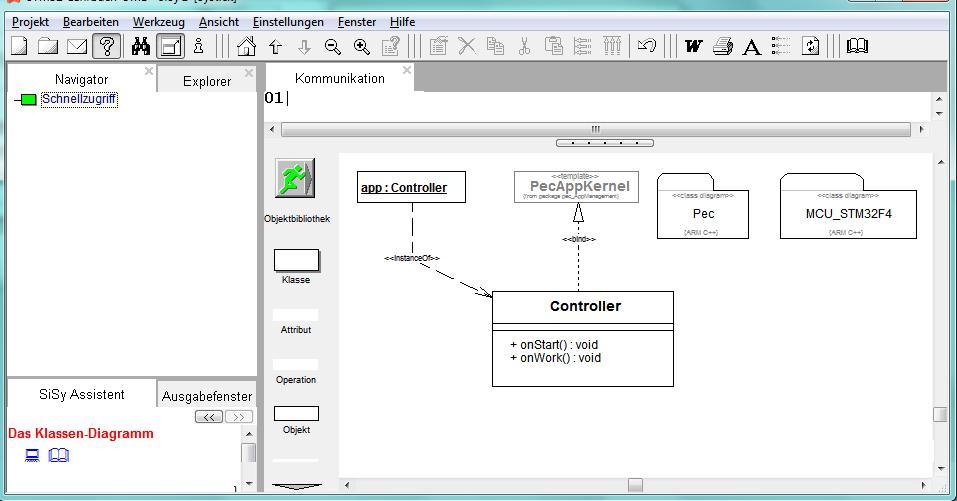The image size is (957, 501).
Task: Zoom in with magnifier plus icon
Action: (362, 46)
